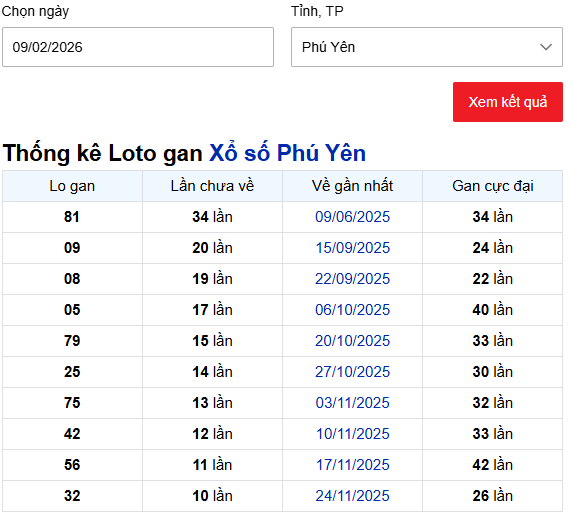Click the date input field 09/02/2026
The width and height of the screenshot is (571, 521).
(x=138, y=47)
